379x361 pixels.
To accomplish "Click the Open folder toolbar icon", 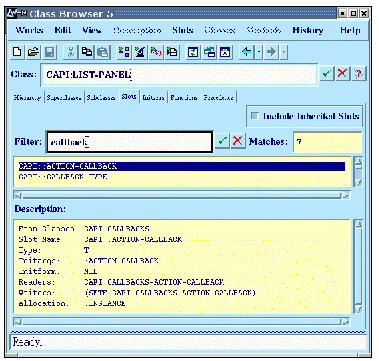I will [33, 52].
